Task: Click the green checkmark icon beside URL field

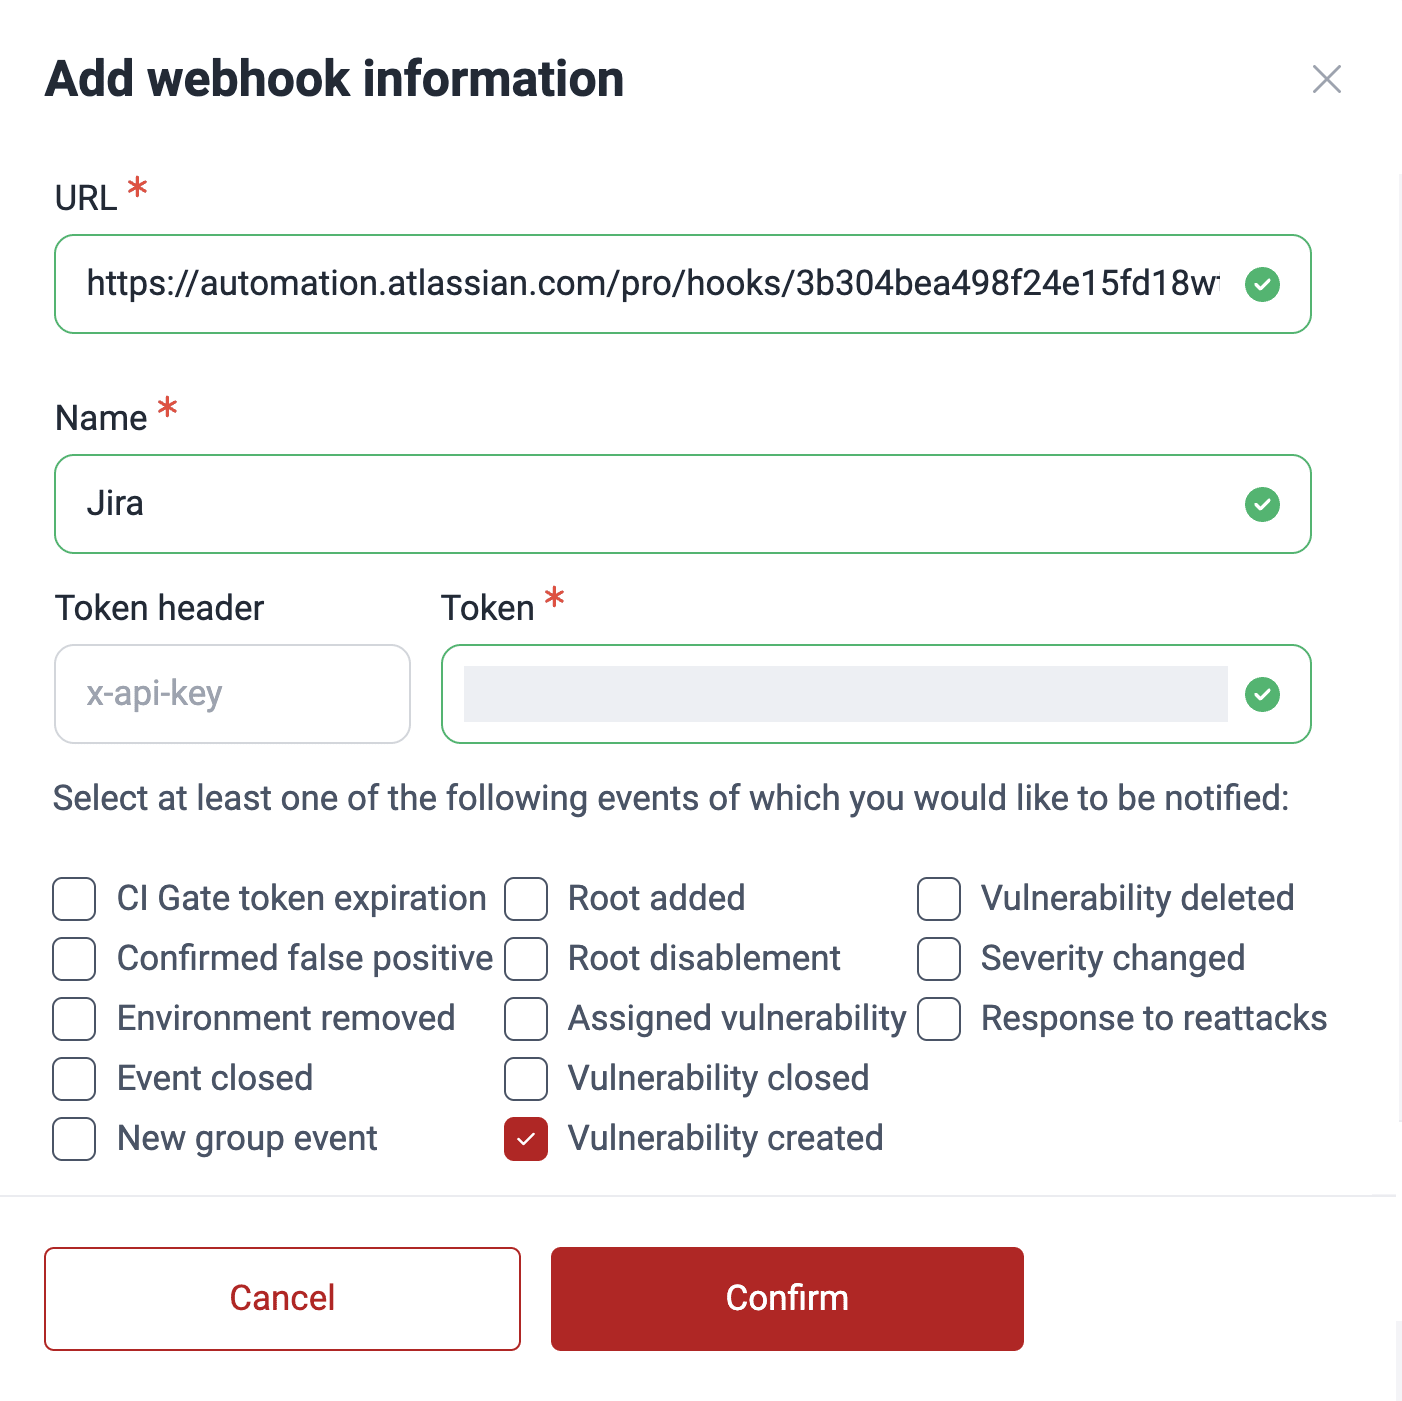Action: pyautogui.click(x=1262, y=284)
